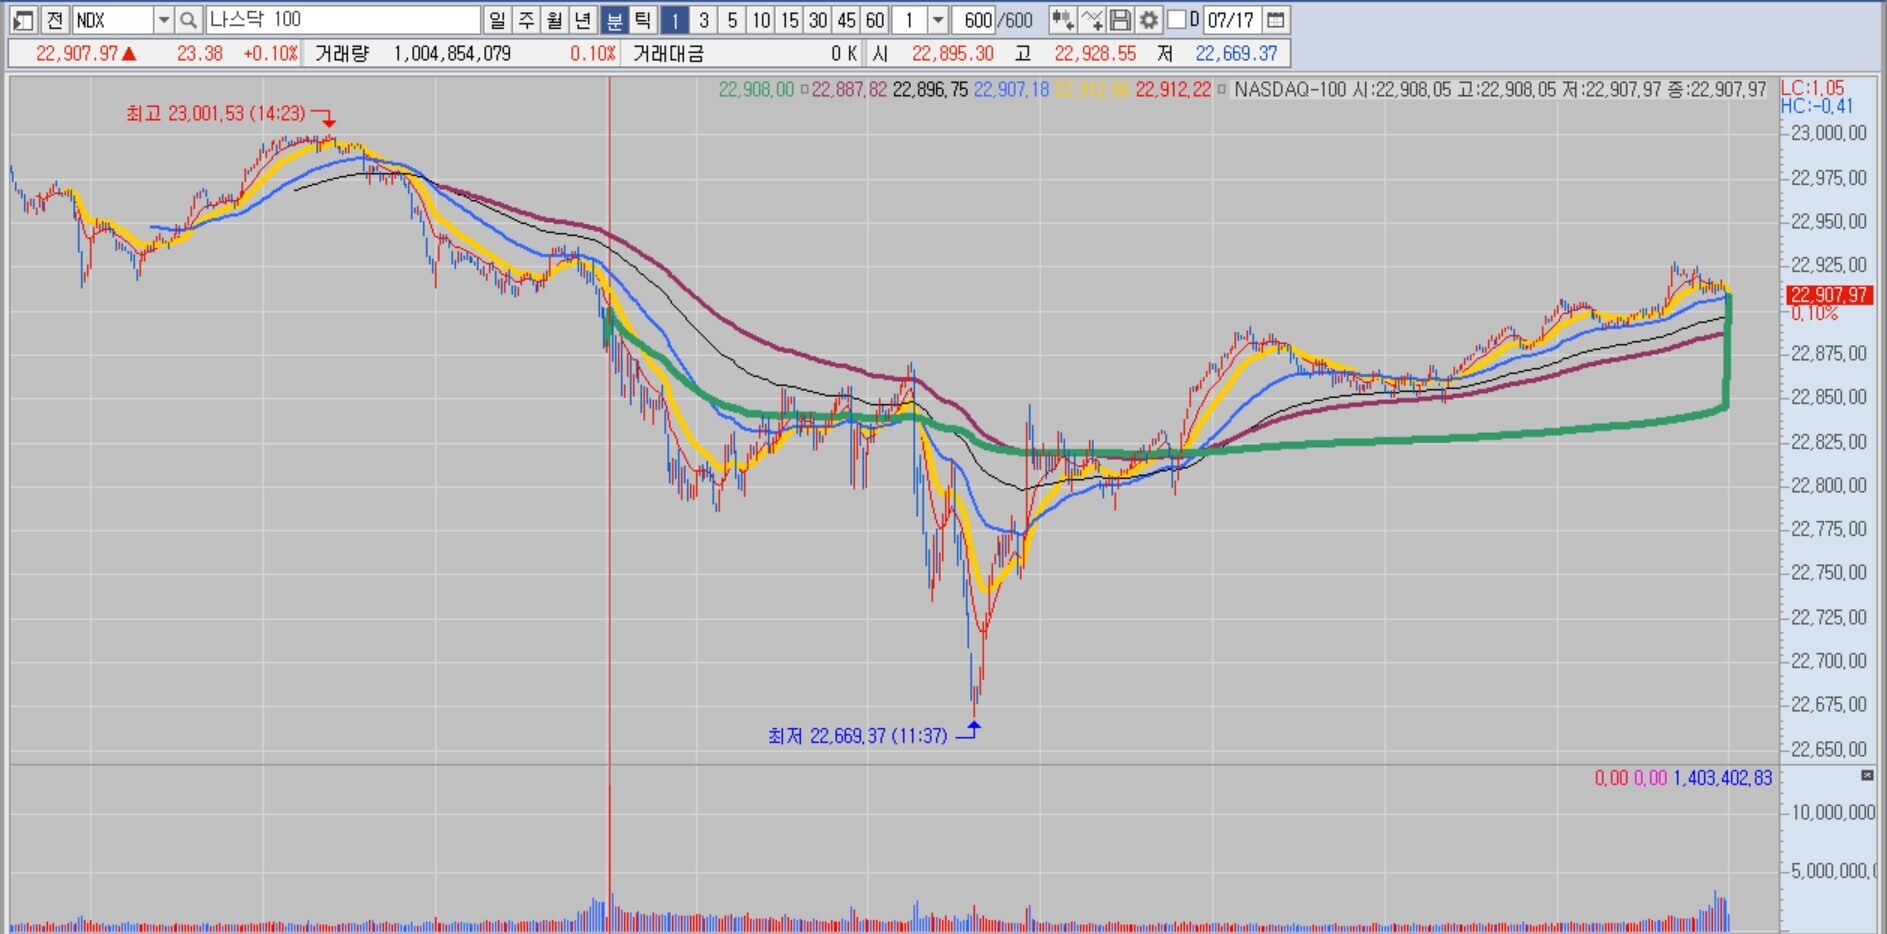Open the interval value dropdown arrow
Image resolution: width=1887 pixels, height=934 pixels.
click(937, 20)
